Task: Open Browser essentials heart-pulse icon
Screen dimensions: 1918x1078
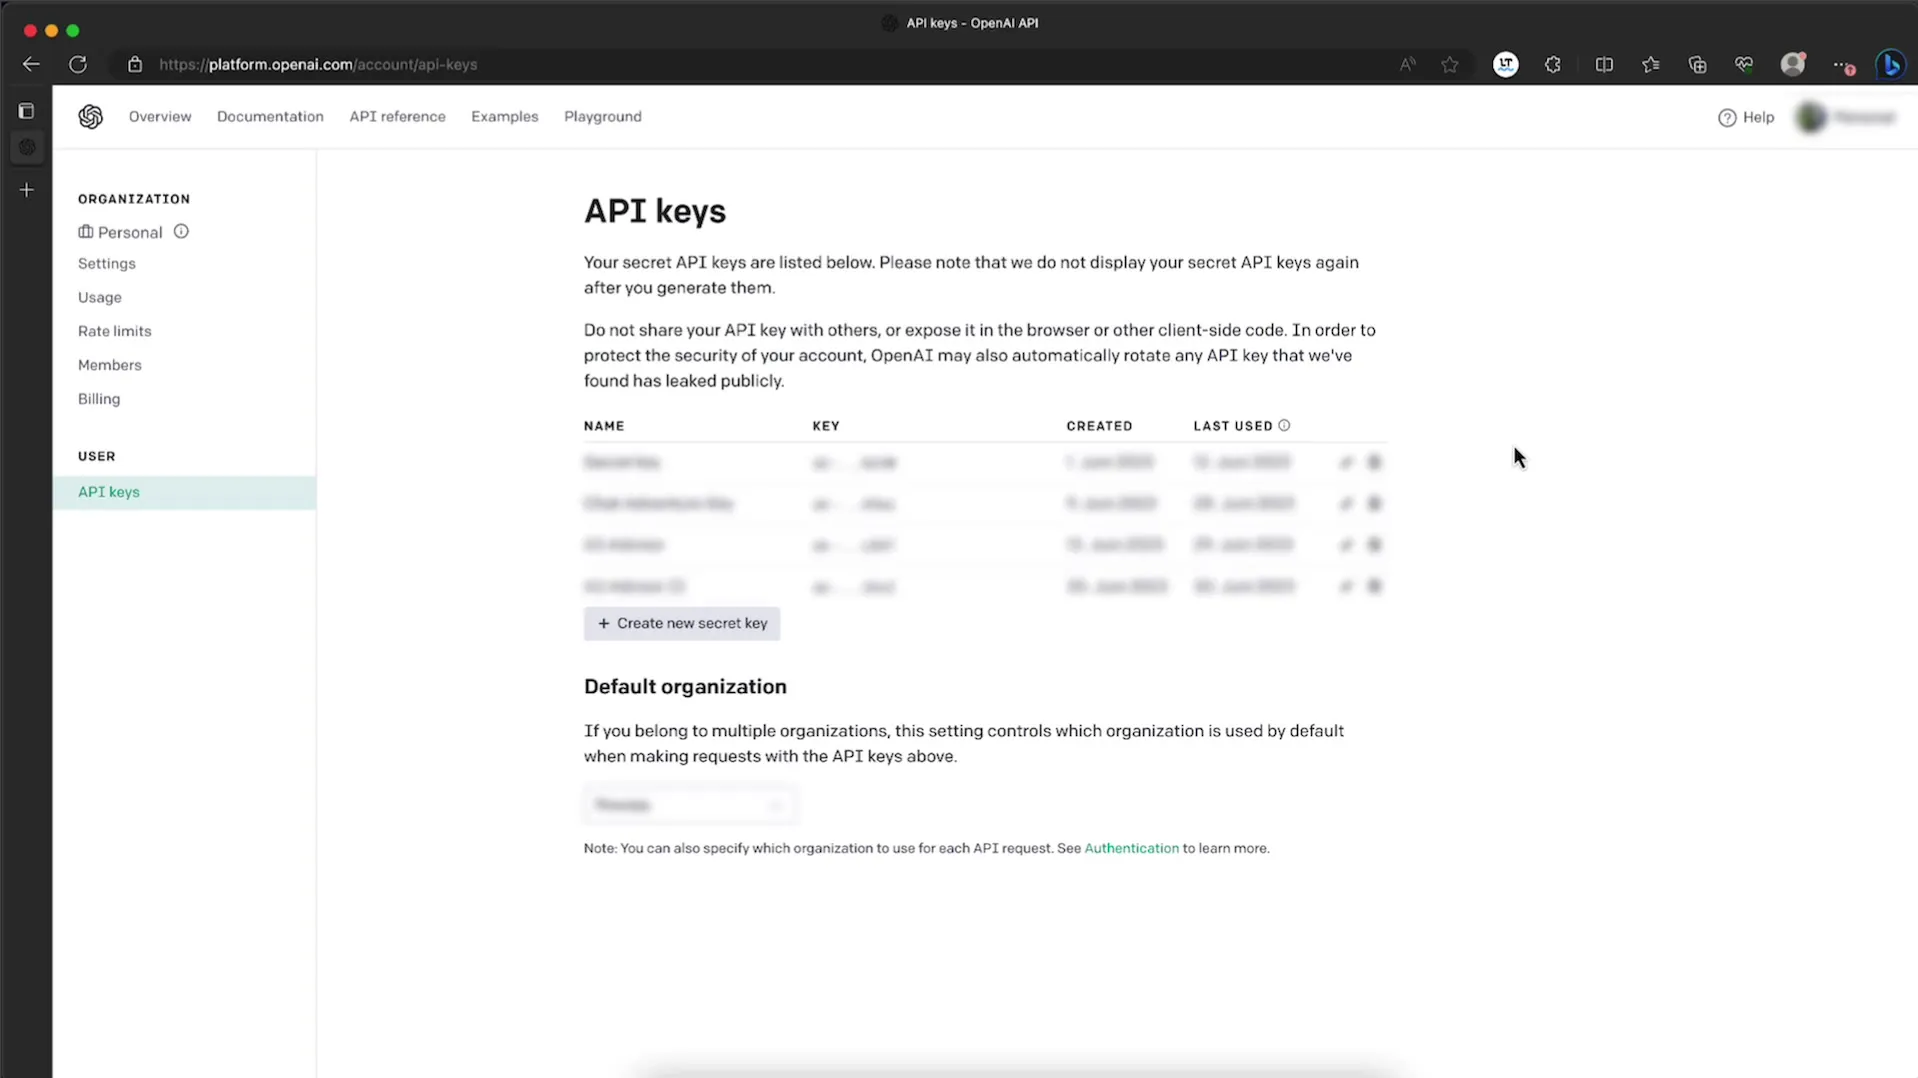Action: tap(1744, 64)
